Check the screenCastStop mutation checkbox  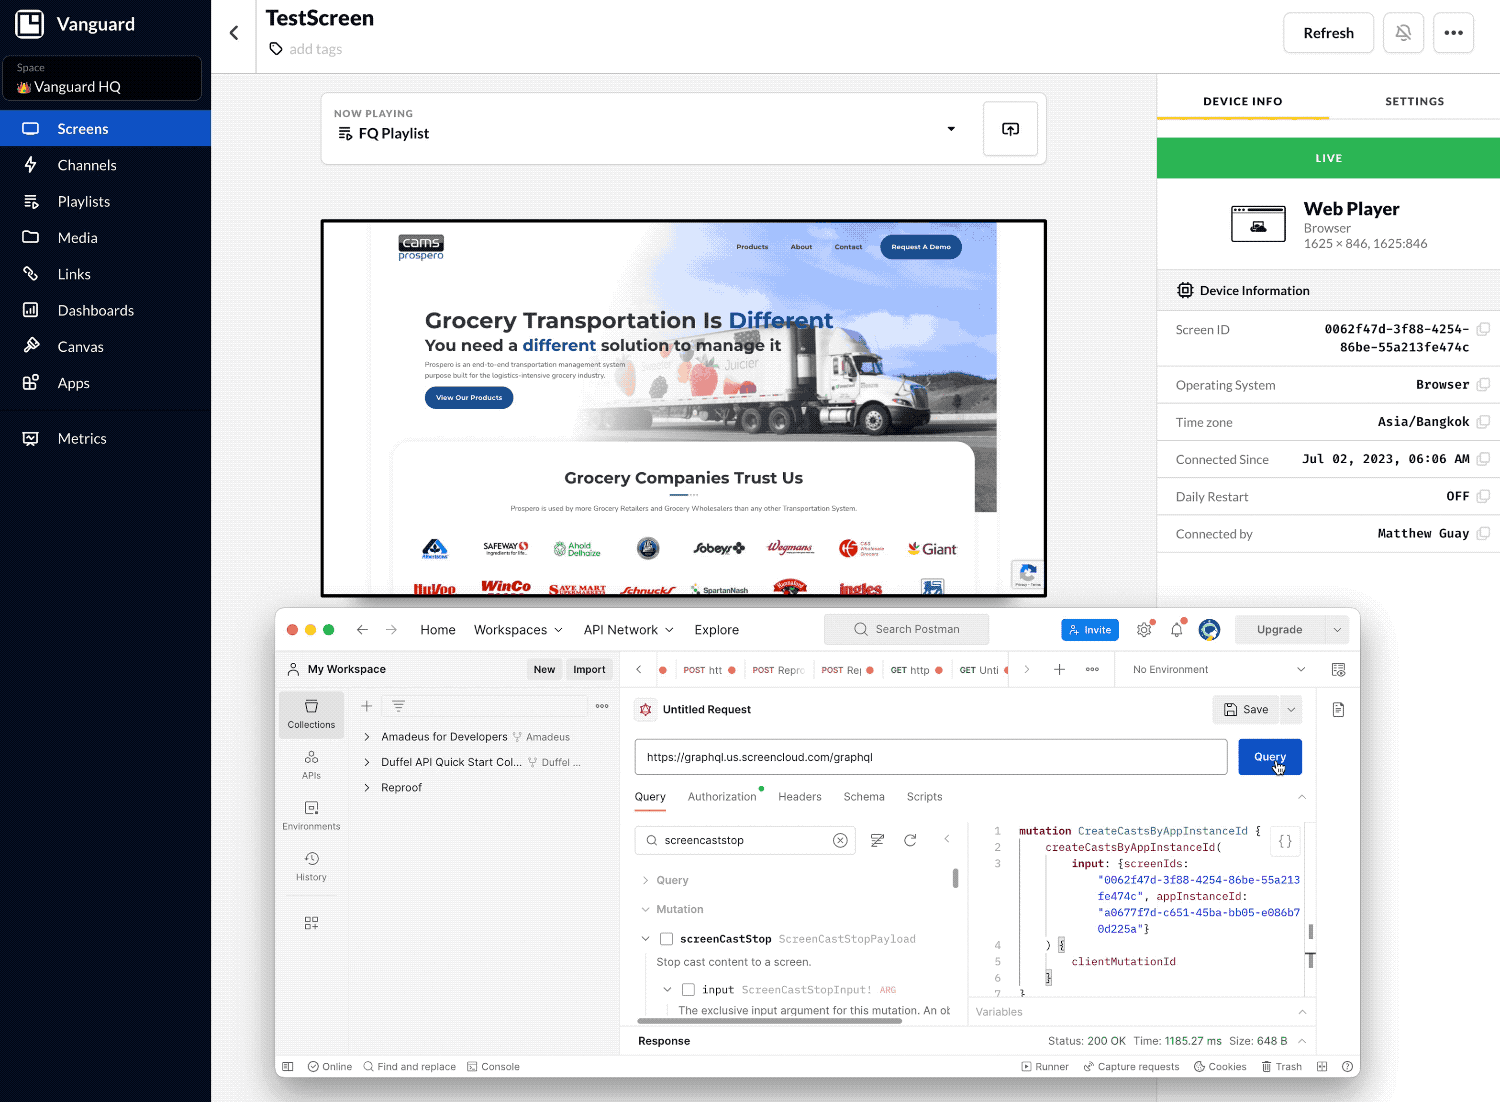tap(666, 939)
